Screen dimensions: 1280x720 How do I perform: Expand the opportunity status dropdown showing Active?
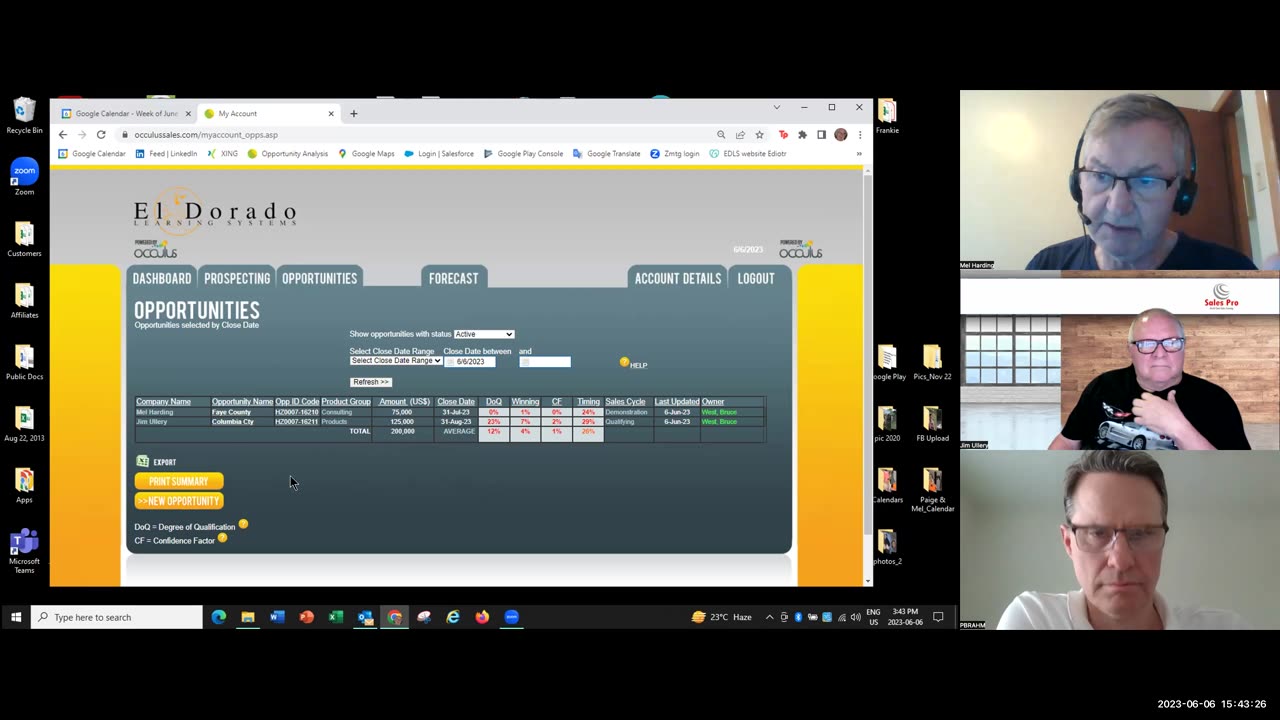pos(484,334)
